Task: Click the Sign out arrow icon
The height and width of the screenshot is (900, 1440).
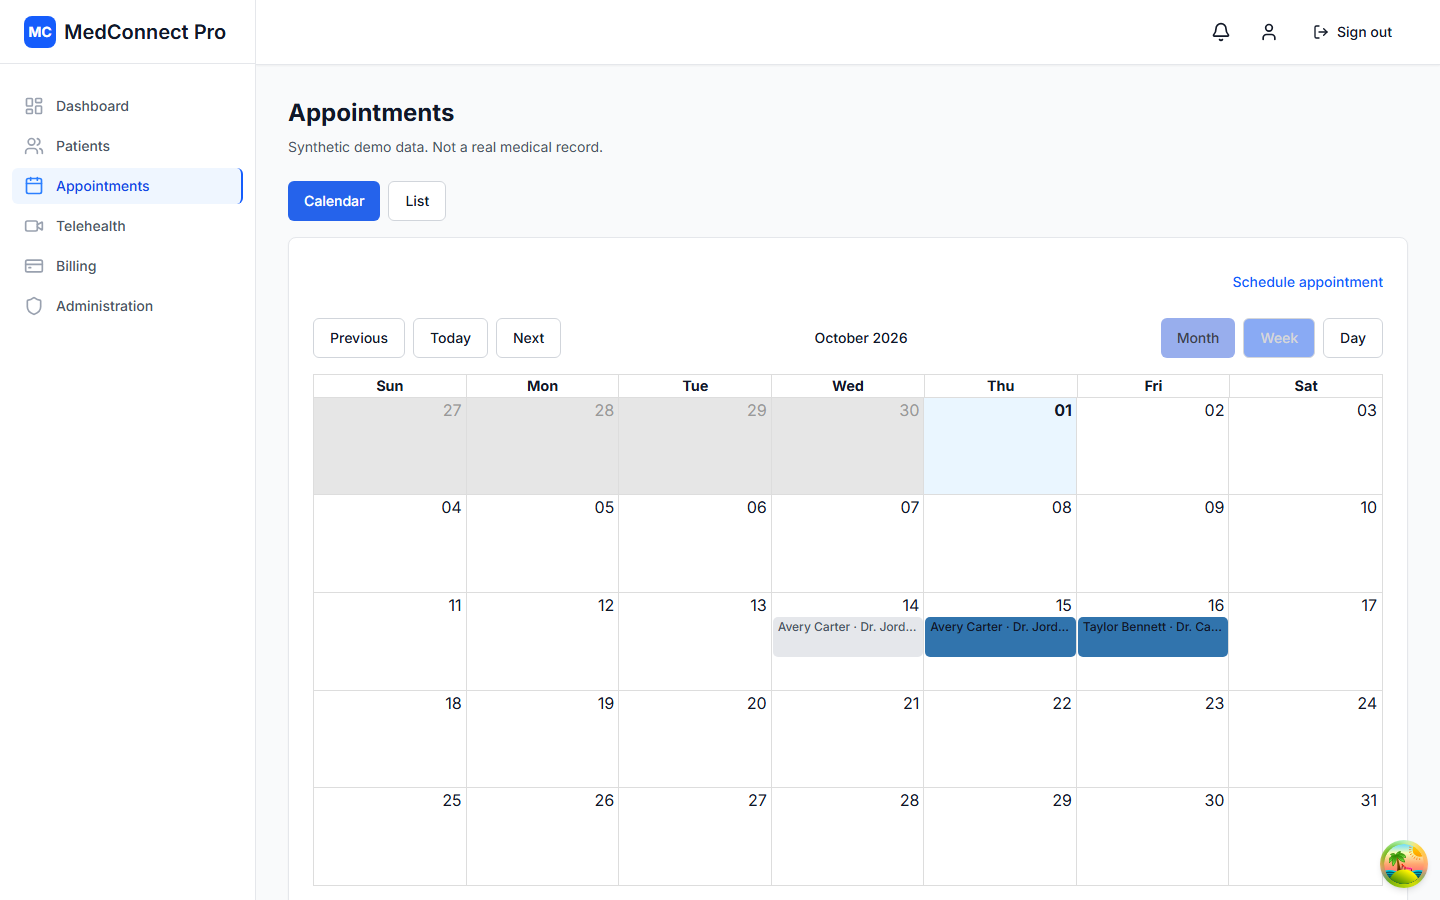Action: [1321, 32]
